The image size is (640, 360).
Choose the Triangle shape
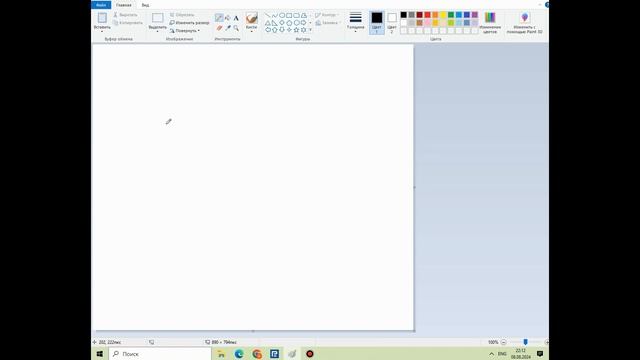pos(268,23)
